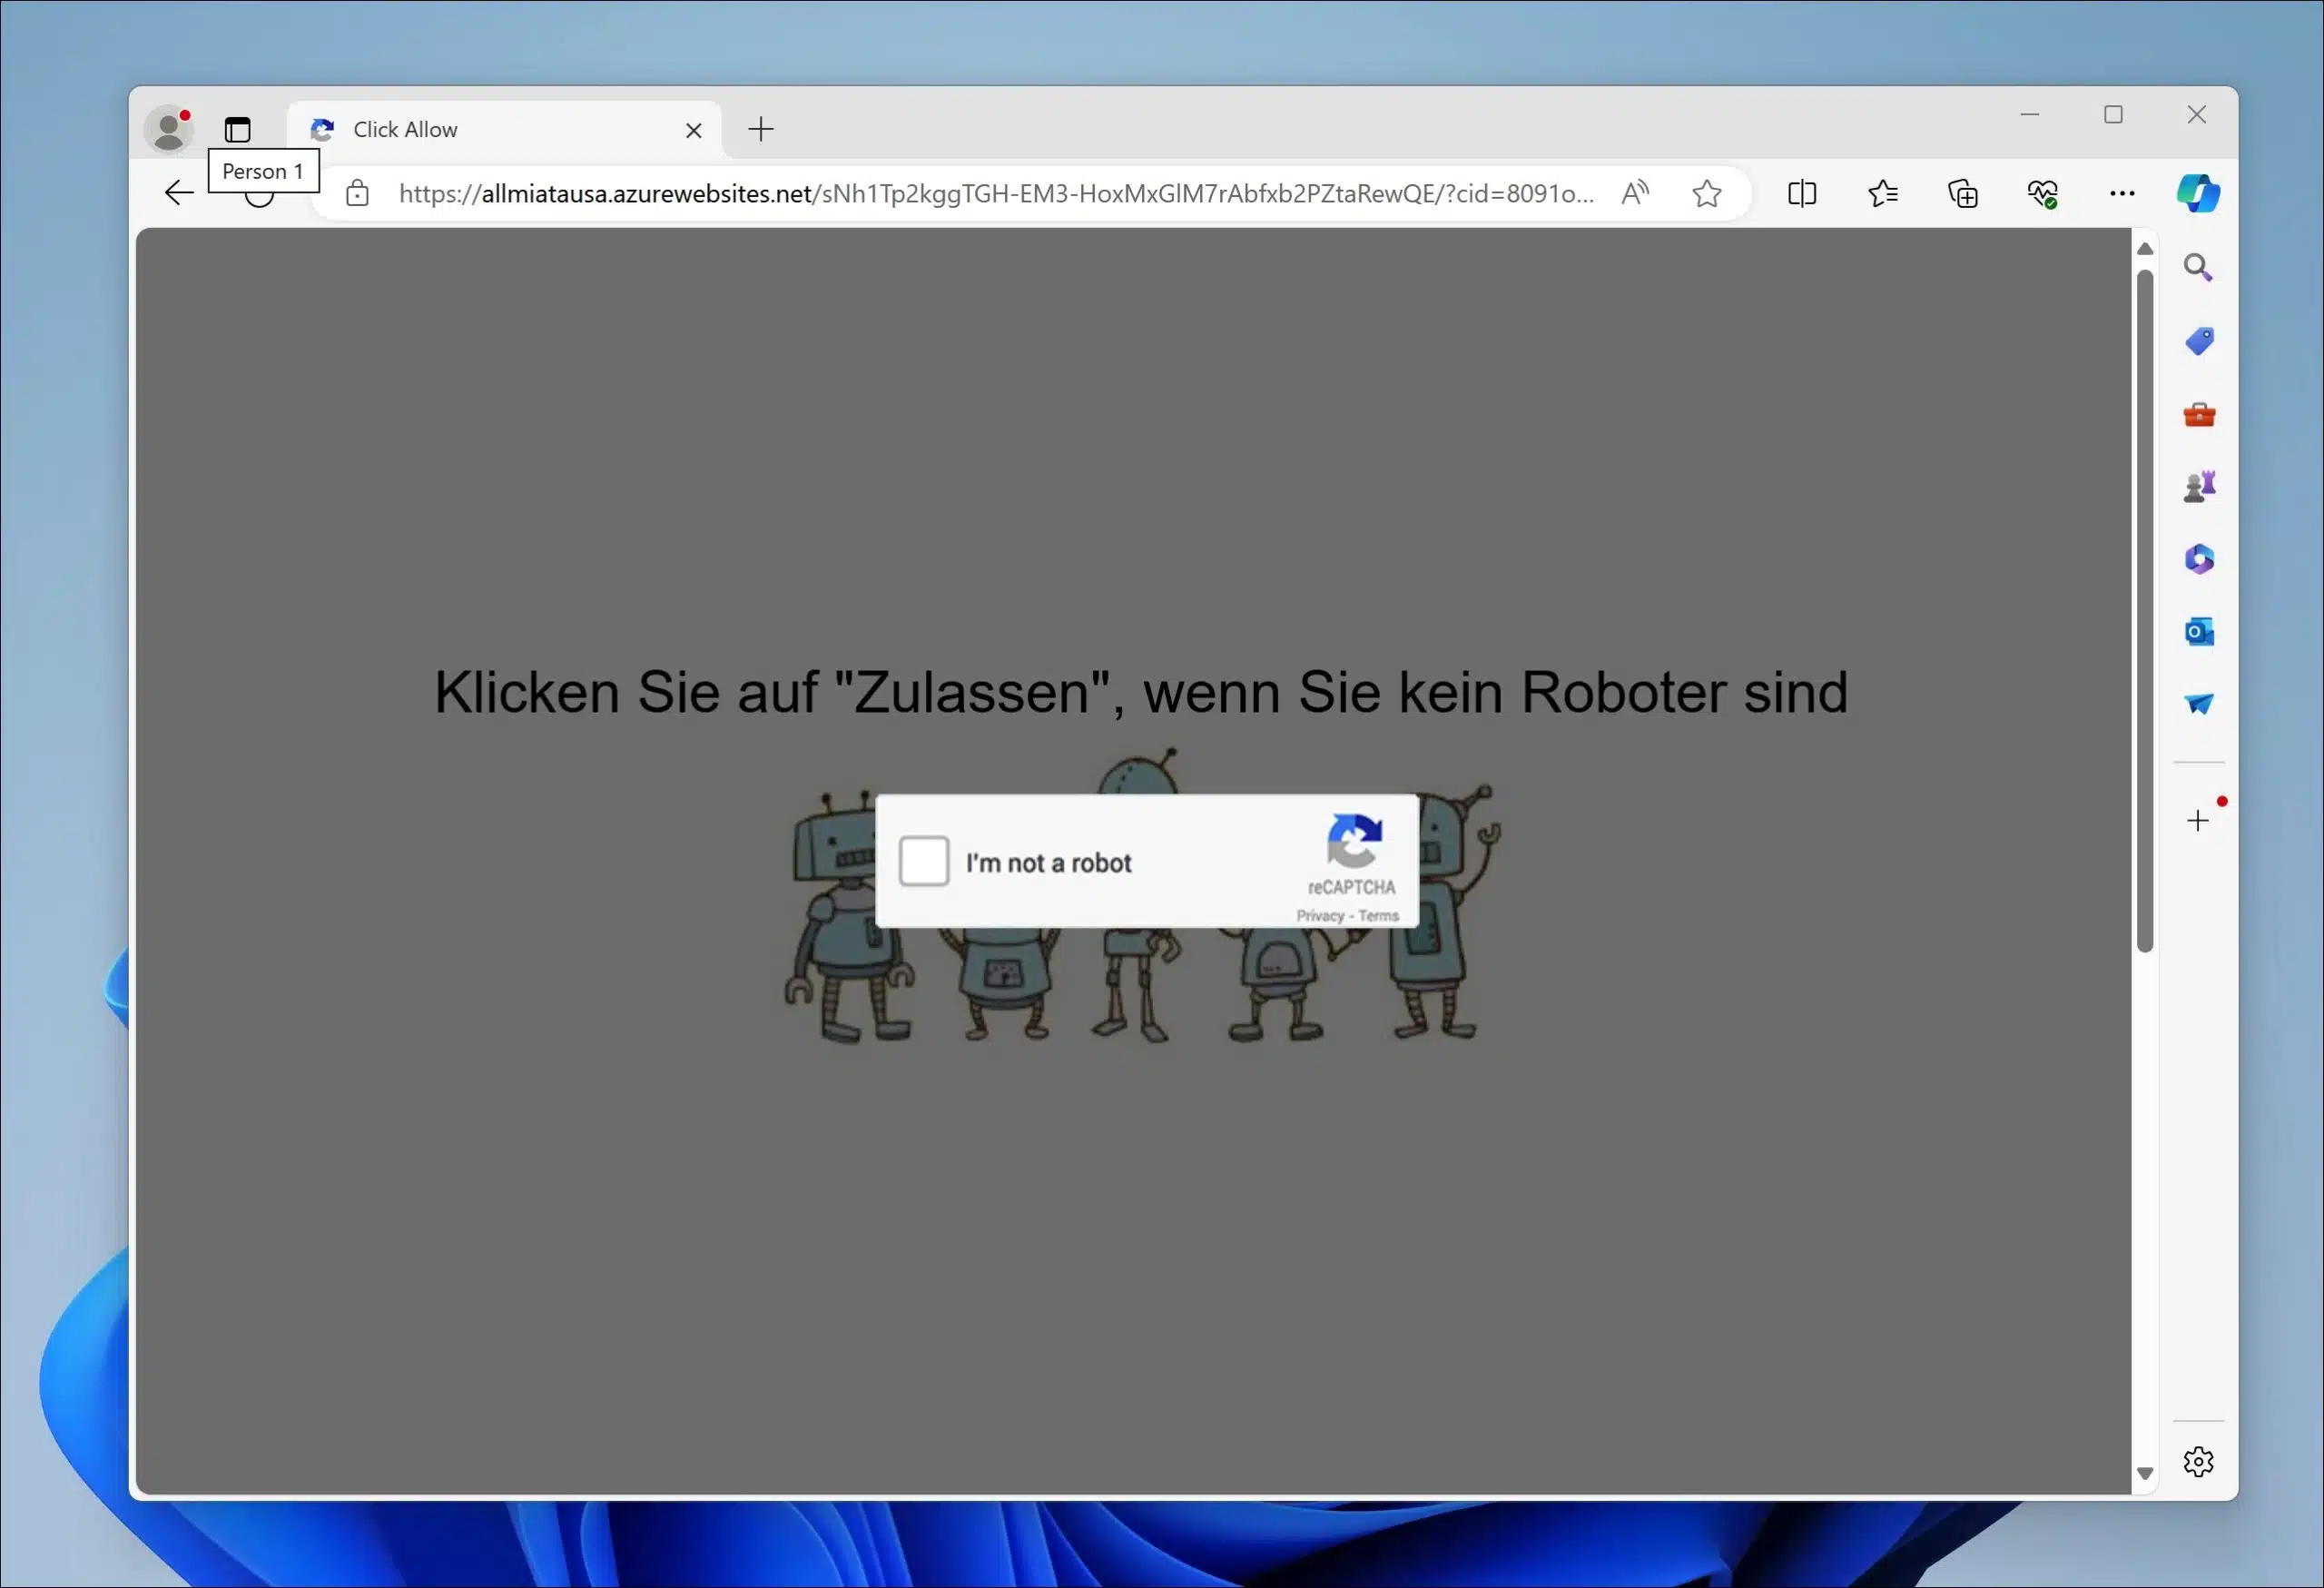Open the Edge shopping icon panel
The width and height of the screenshot is (2324, 1588).
coord(2199,340)
